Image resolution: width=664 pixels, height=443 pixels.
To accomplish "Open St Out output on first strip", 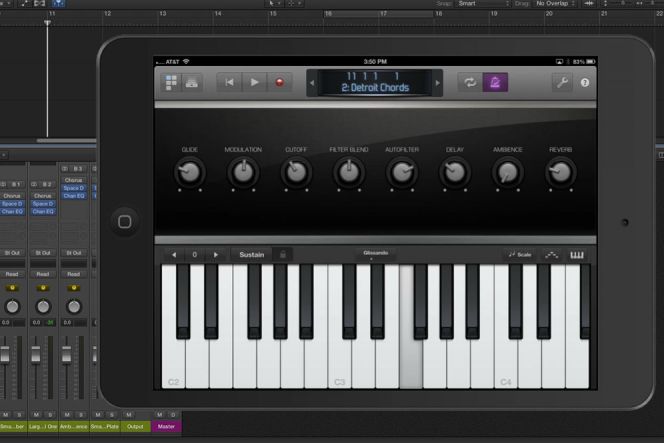I will 12,253.
